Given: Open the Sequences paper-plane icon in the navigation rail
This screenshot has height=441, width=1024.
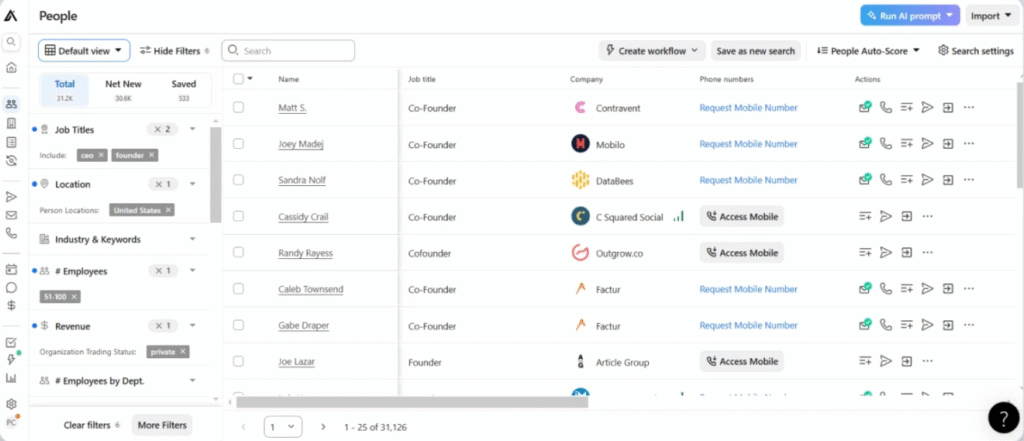Looking at the screenshot, I should tap(11, 197).
